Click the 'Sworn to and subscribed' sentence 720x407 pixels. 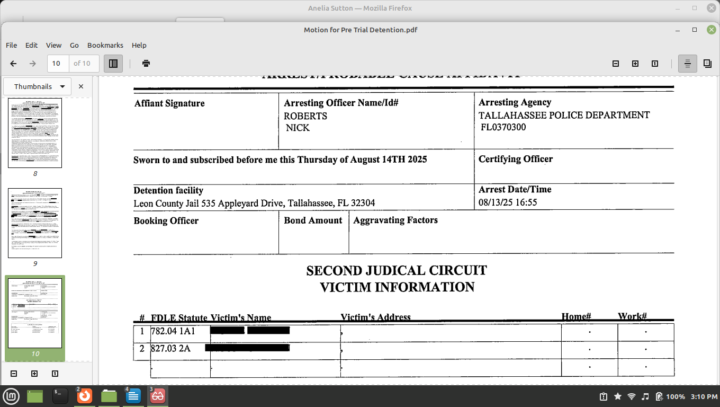[280, 160]
